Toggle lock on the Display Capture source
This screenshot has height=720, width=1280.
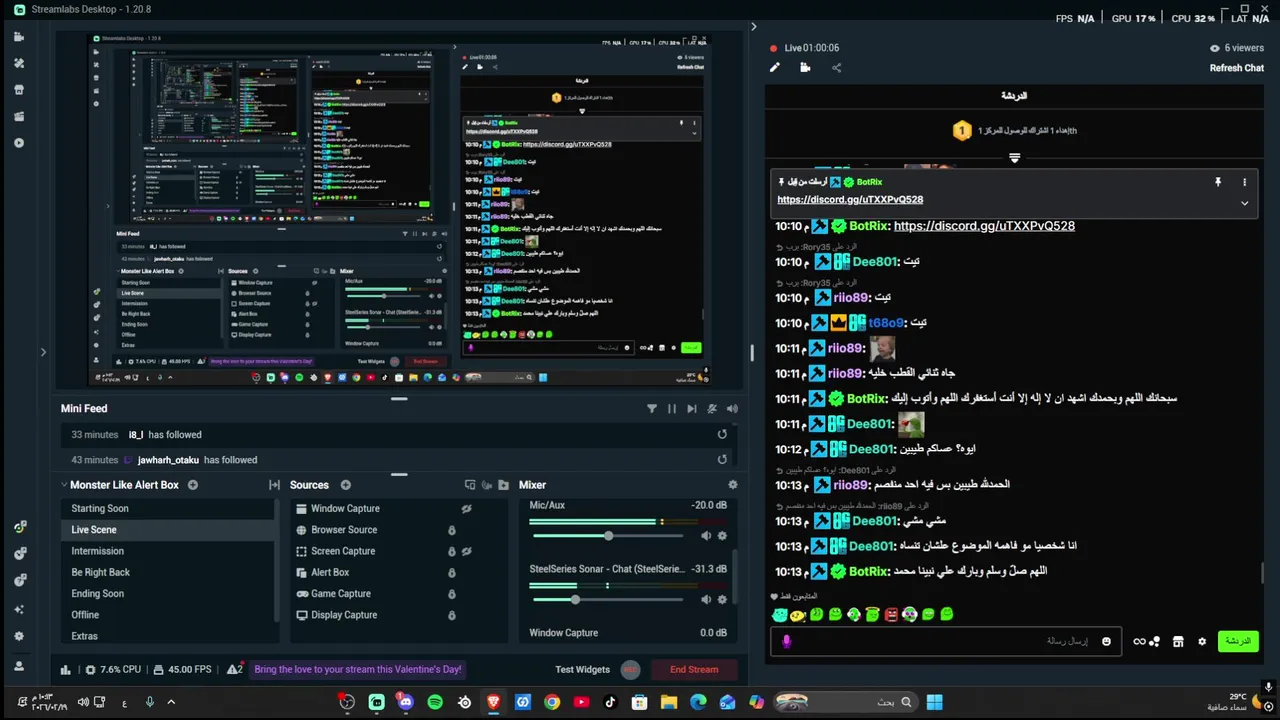coord(451,615)
